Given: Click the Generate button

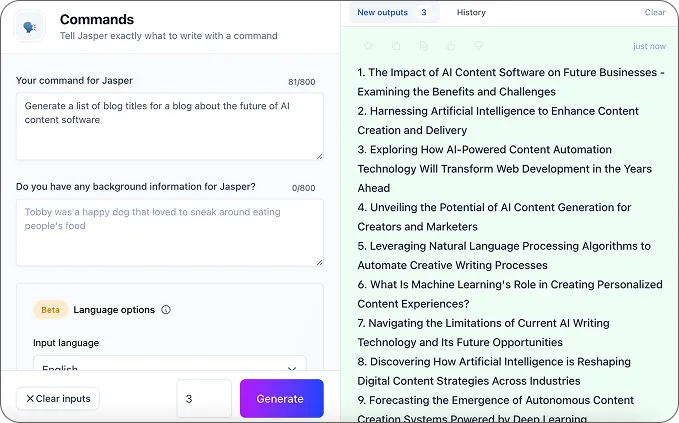Looking at the screenshot, I should click(x=281, y=398).
